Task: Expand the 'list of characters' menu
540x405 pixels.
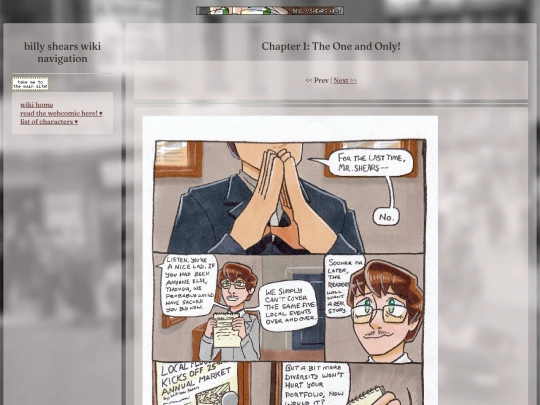Action: 49,122
